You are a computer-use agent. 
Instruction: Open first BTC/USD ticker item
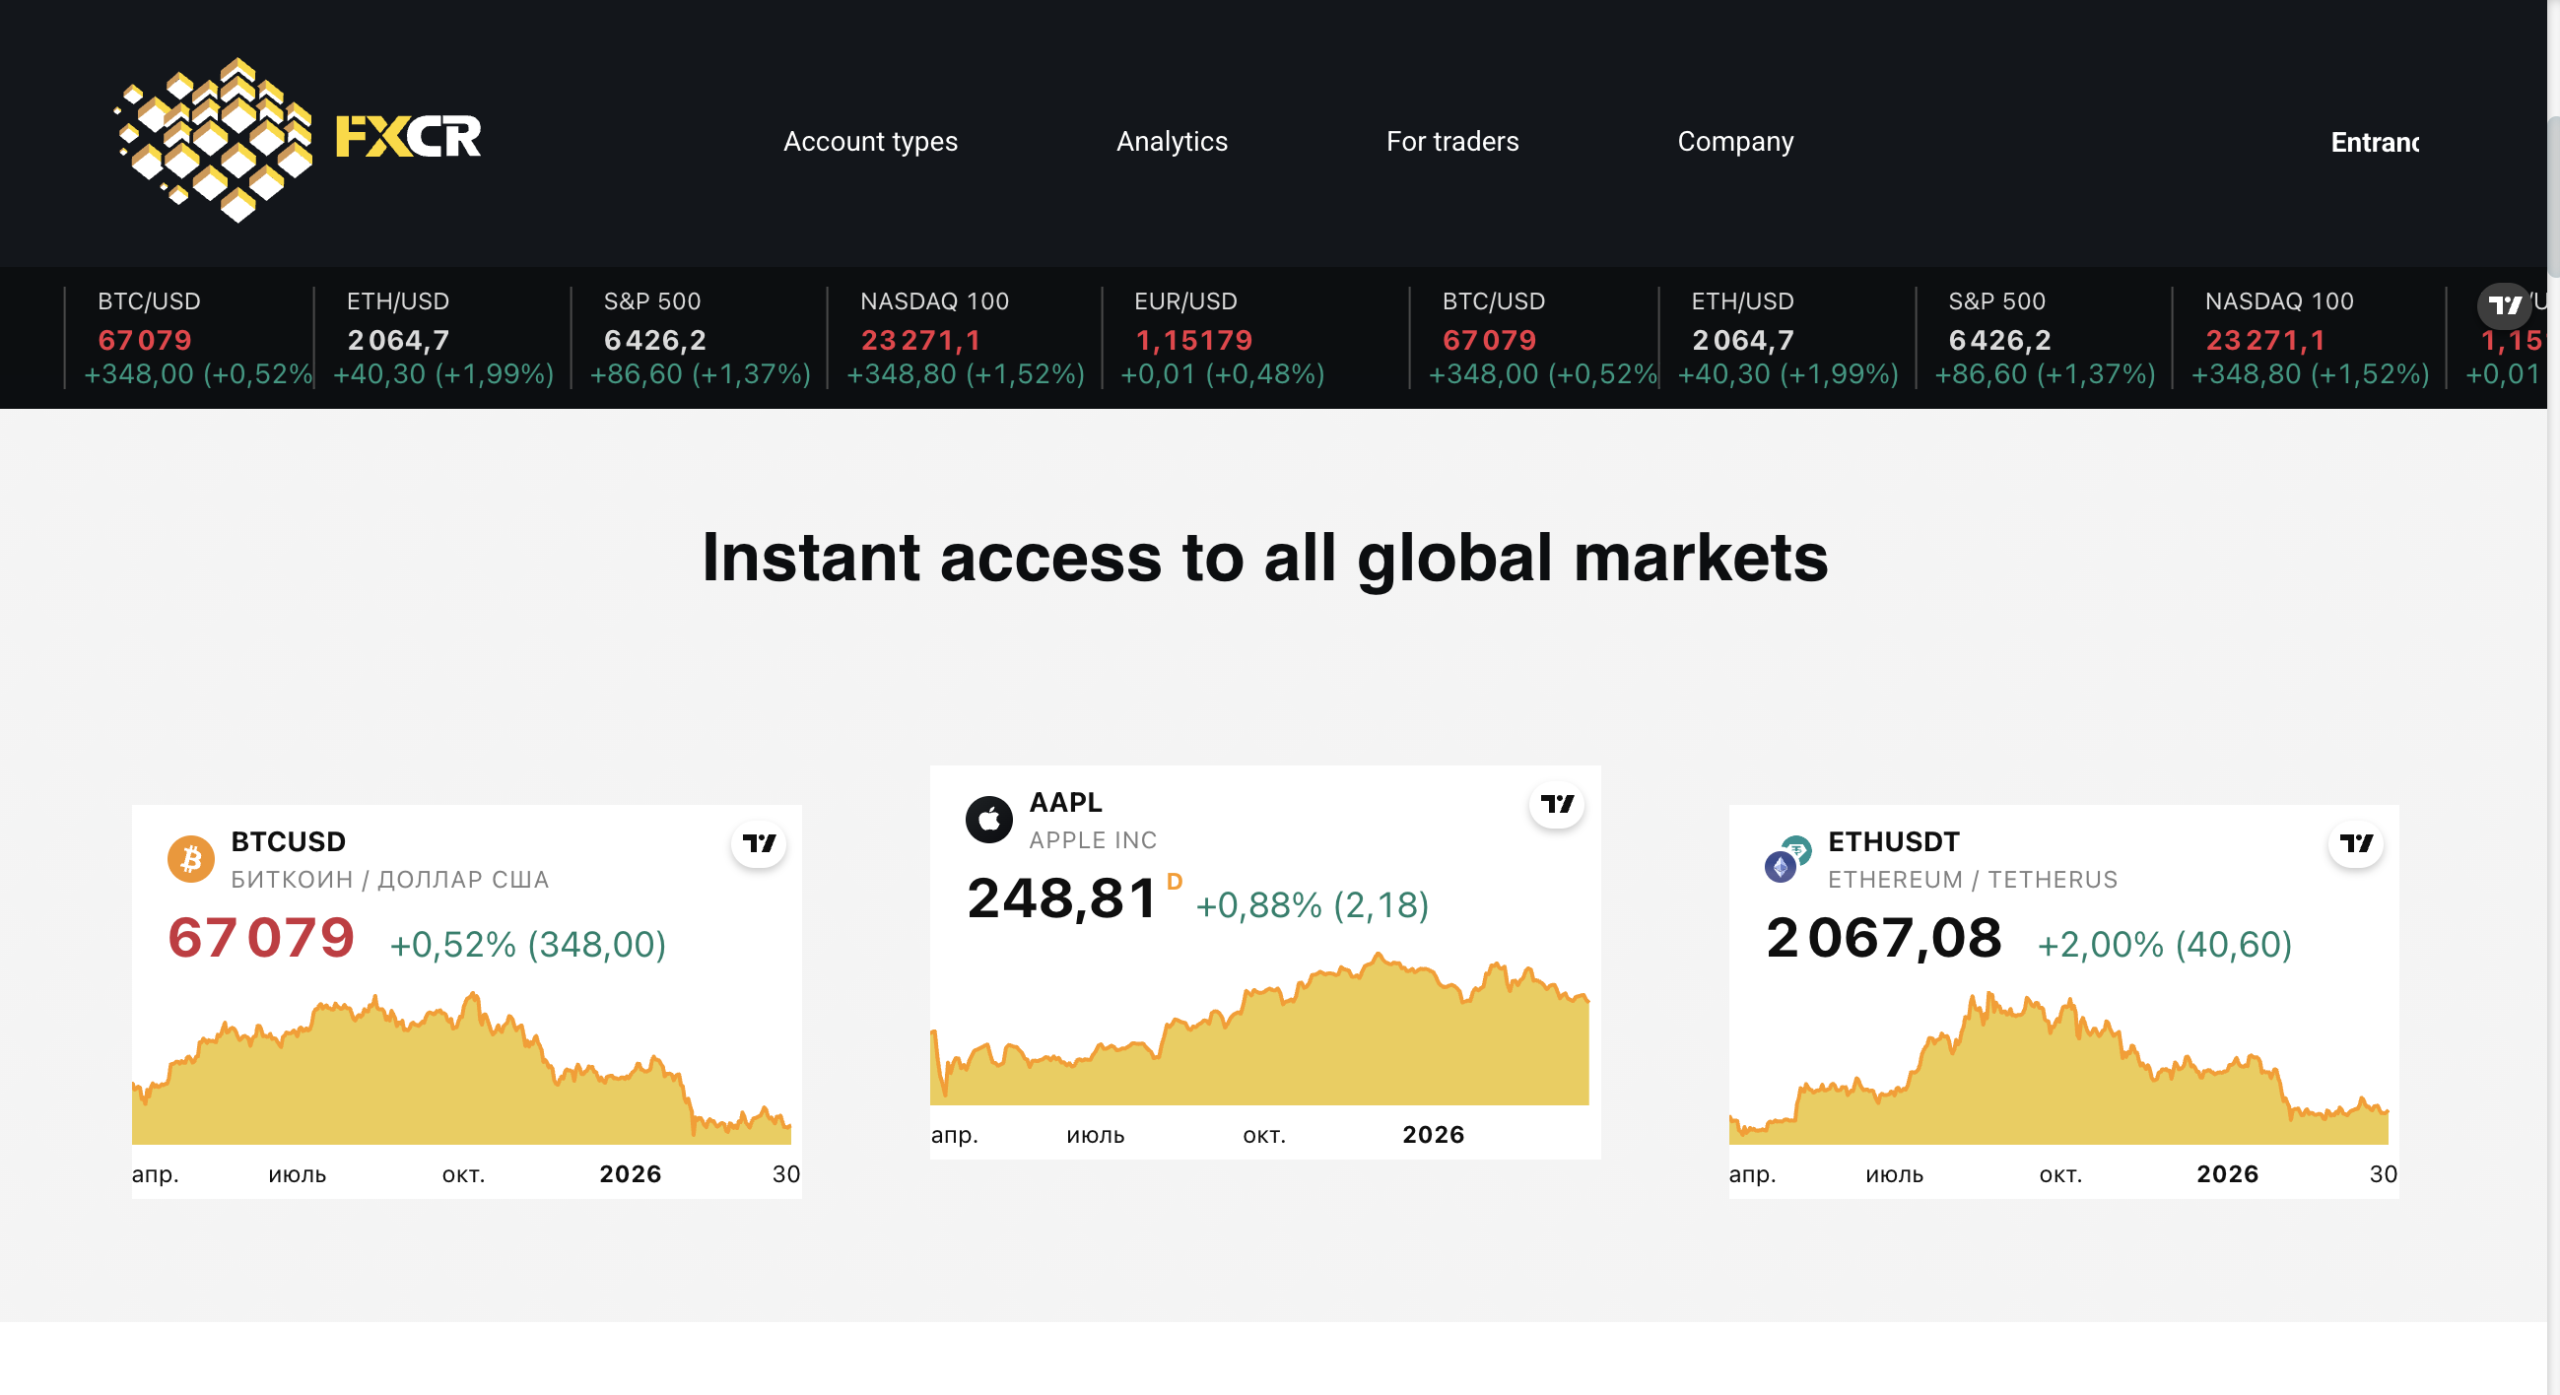[189, 338]
